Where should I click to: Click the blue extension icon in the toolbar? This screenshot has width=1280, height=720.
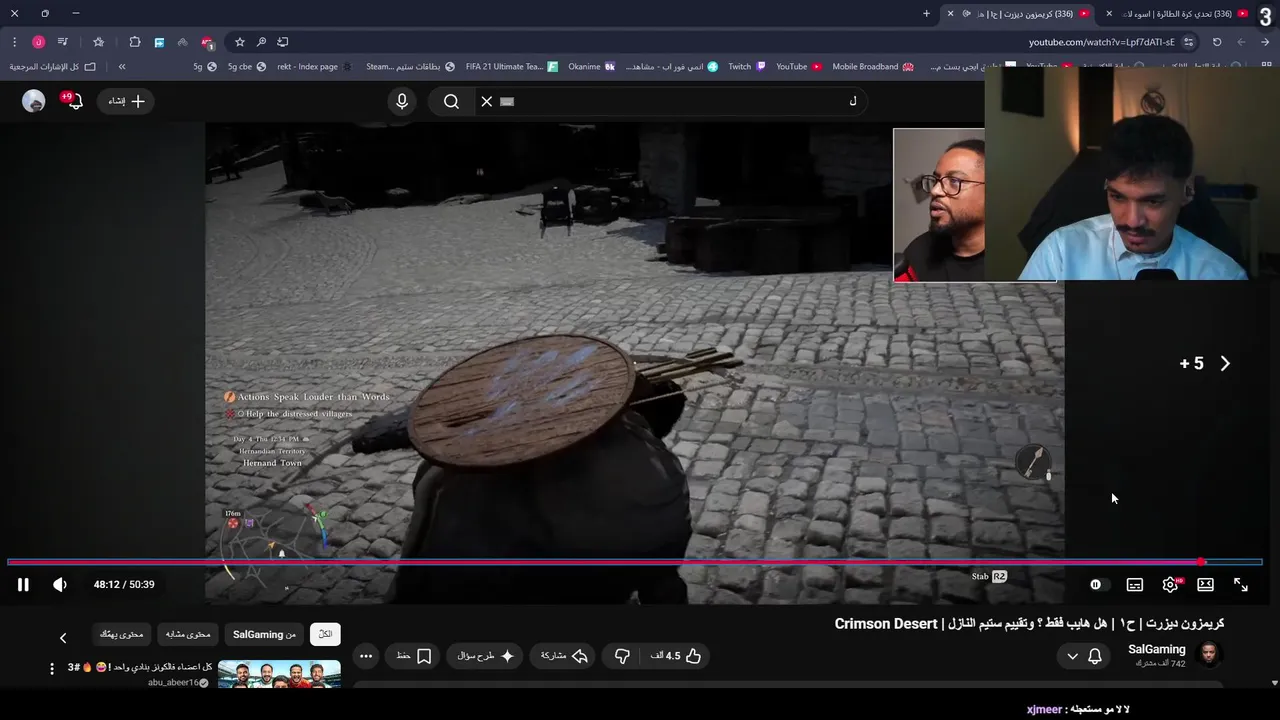click(159, 42)
